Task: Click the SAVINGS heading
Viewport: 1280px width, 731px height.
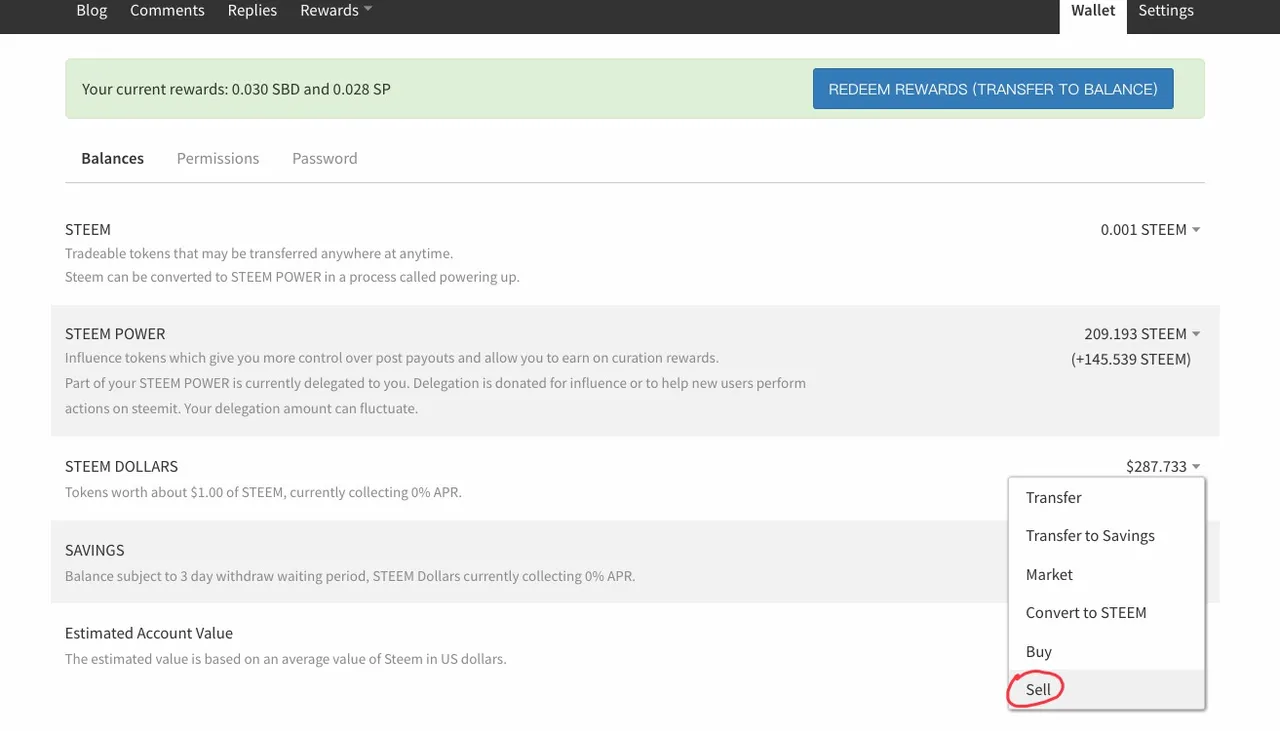Action: pyautogui.click(x=94, y=550)
